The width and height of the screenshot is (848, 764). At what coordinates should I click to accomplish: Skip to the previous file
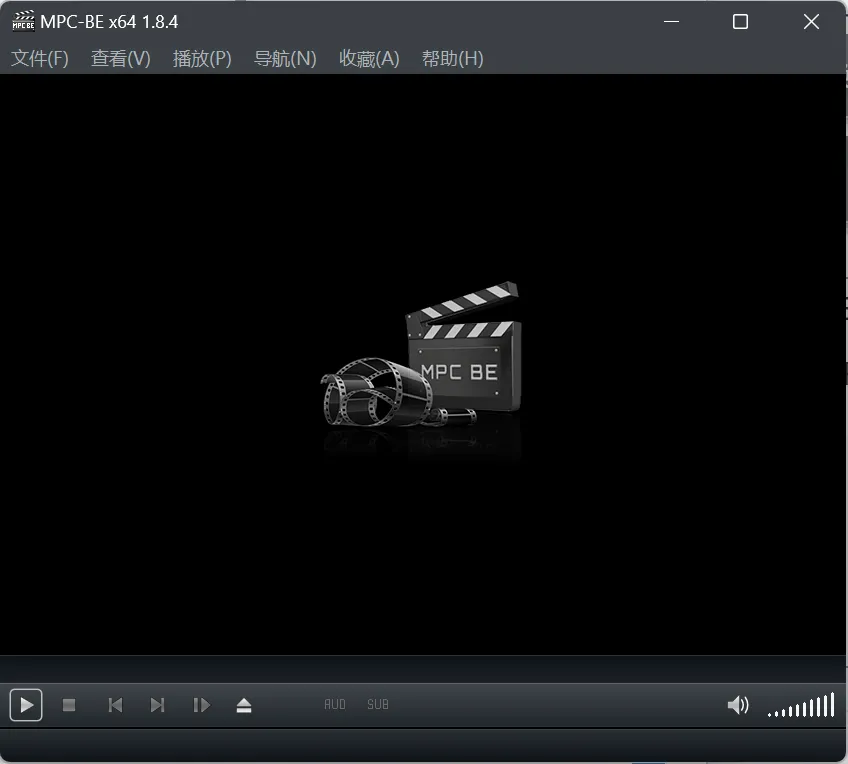tap(115, 705)
